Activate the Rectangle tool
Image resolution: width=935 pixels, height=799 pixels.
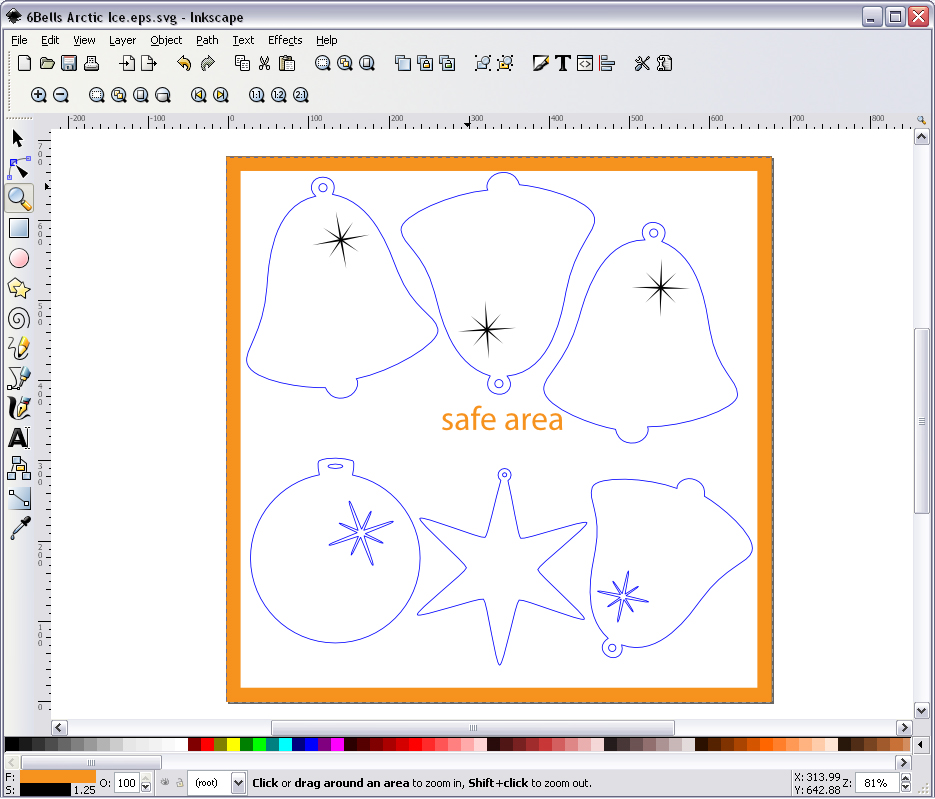tap(17, 228)
